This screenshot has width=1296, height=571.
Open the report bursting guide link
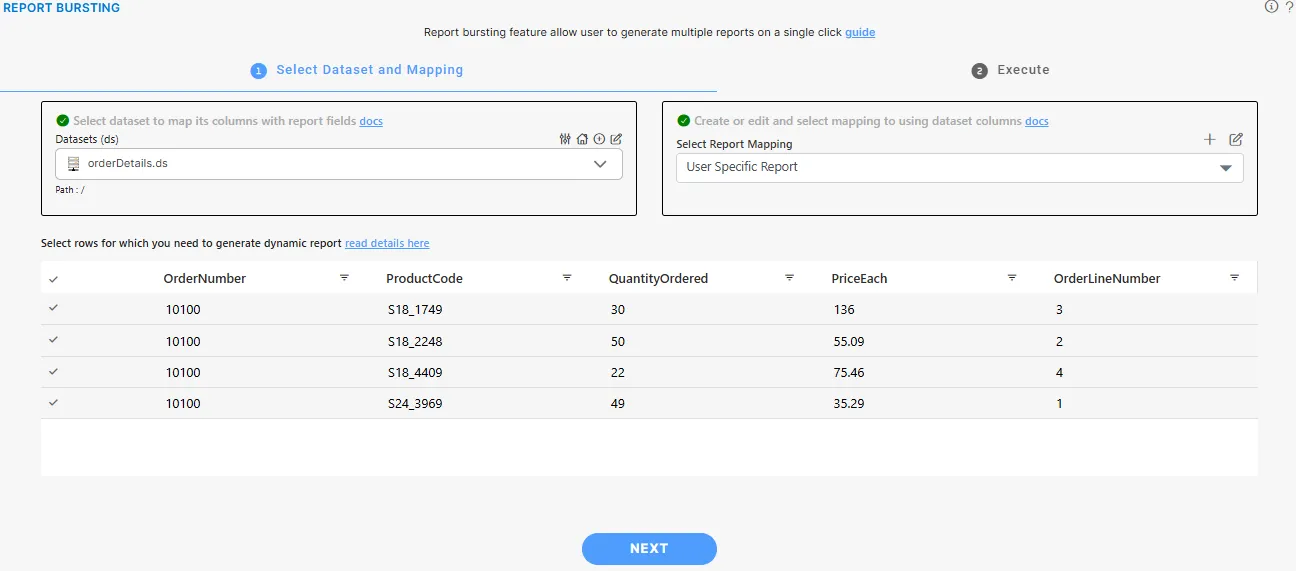tap(860, 32)
